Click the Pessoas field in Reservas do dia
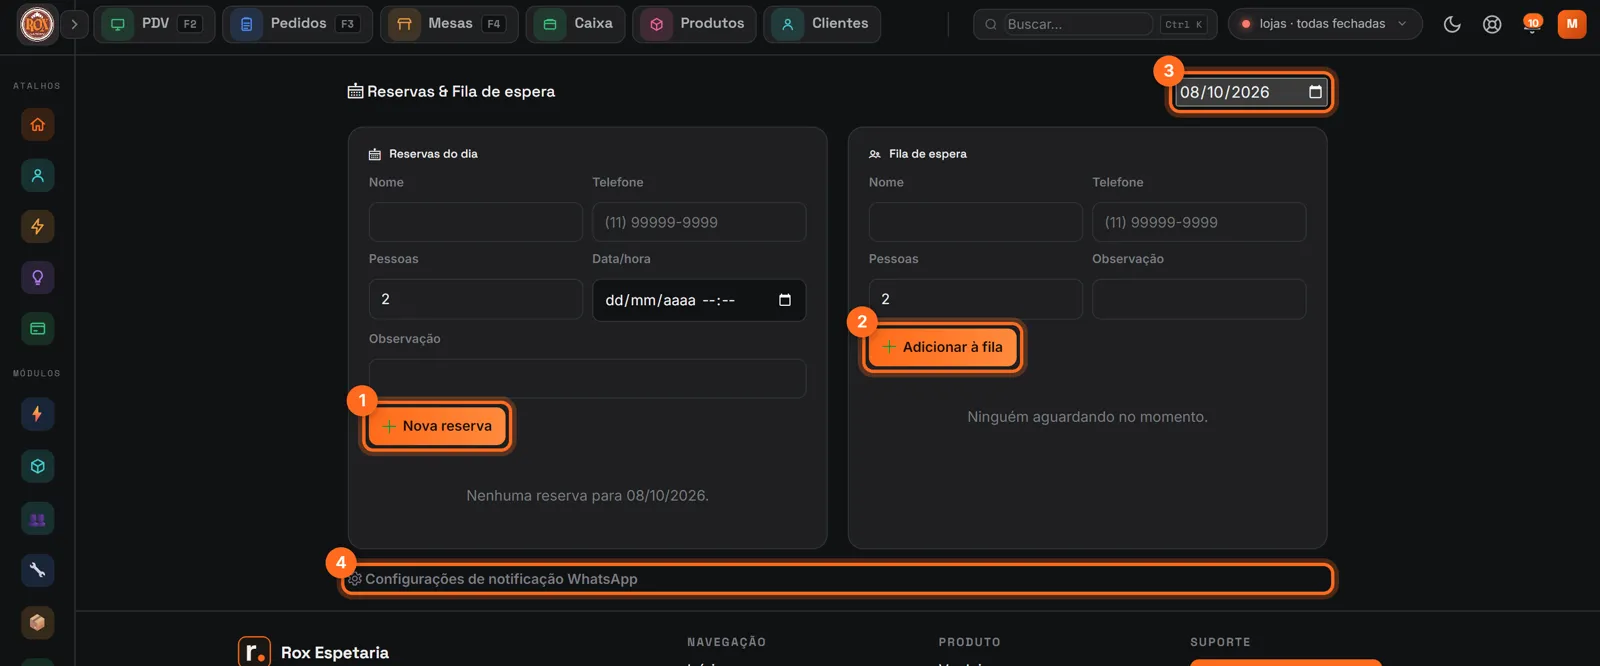Image resolution: width=1600 pixels, height=666 pixels. (476, 299)
